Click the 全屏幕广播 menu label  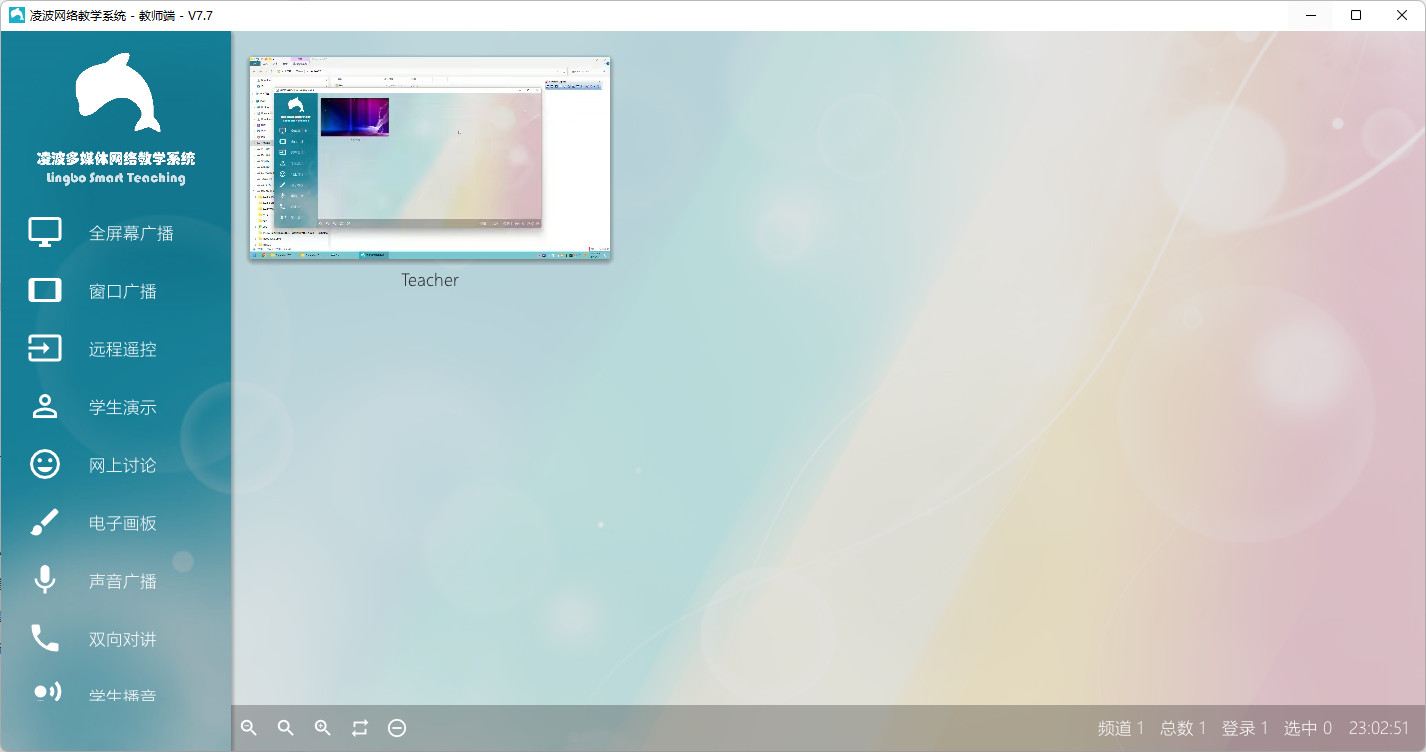tap(131, 233)
